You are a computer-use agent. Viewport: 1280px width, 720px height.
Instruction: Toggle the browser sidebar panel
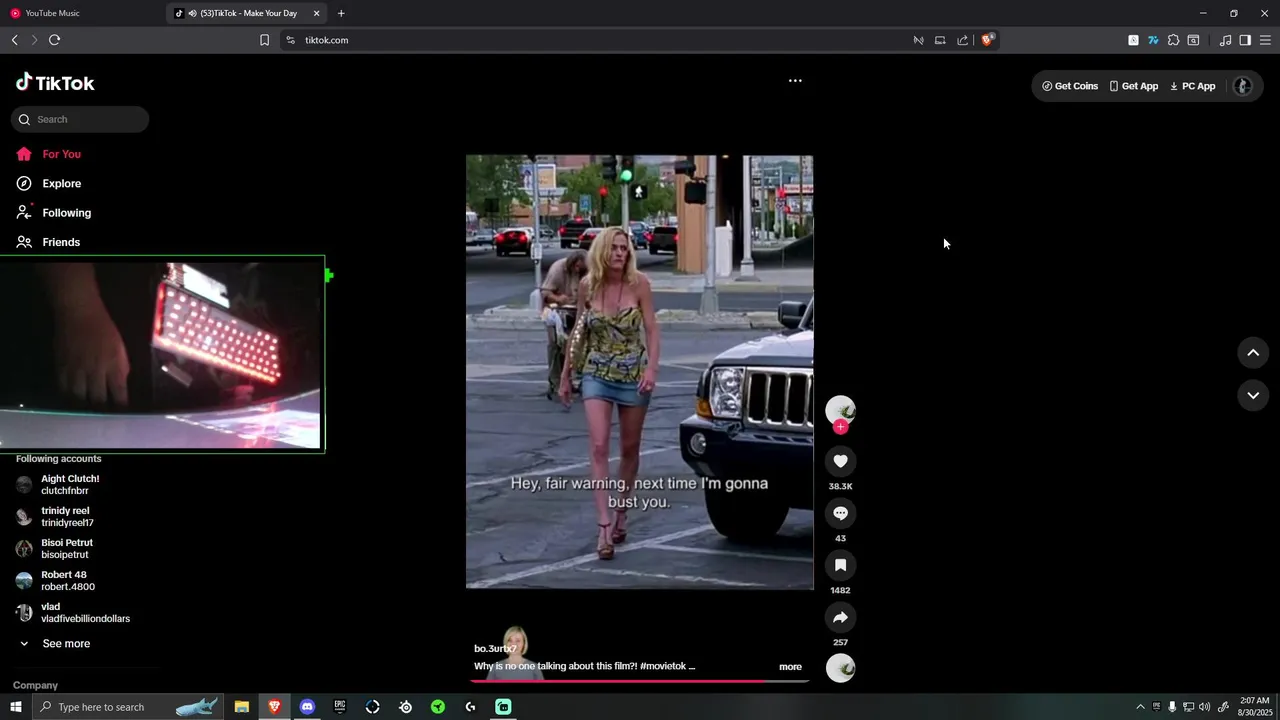point(1245,40)
